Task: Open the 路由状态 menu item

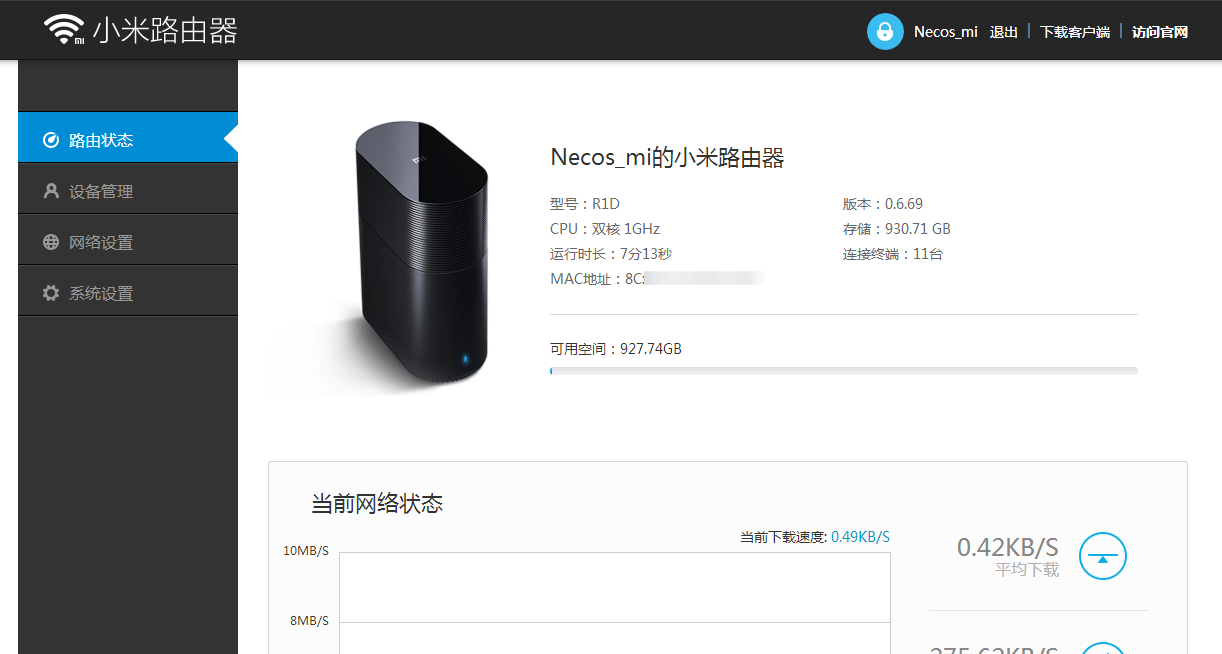Action: pos(128,140)
